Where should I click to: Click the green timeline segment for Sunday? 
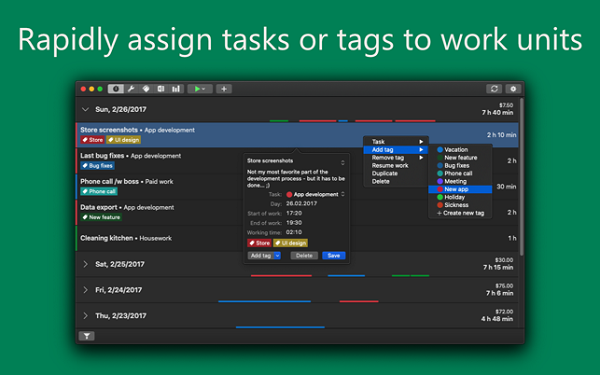pos(279,121)
